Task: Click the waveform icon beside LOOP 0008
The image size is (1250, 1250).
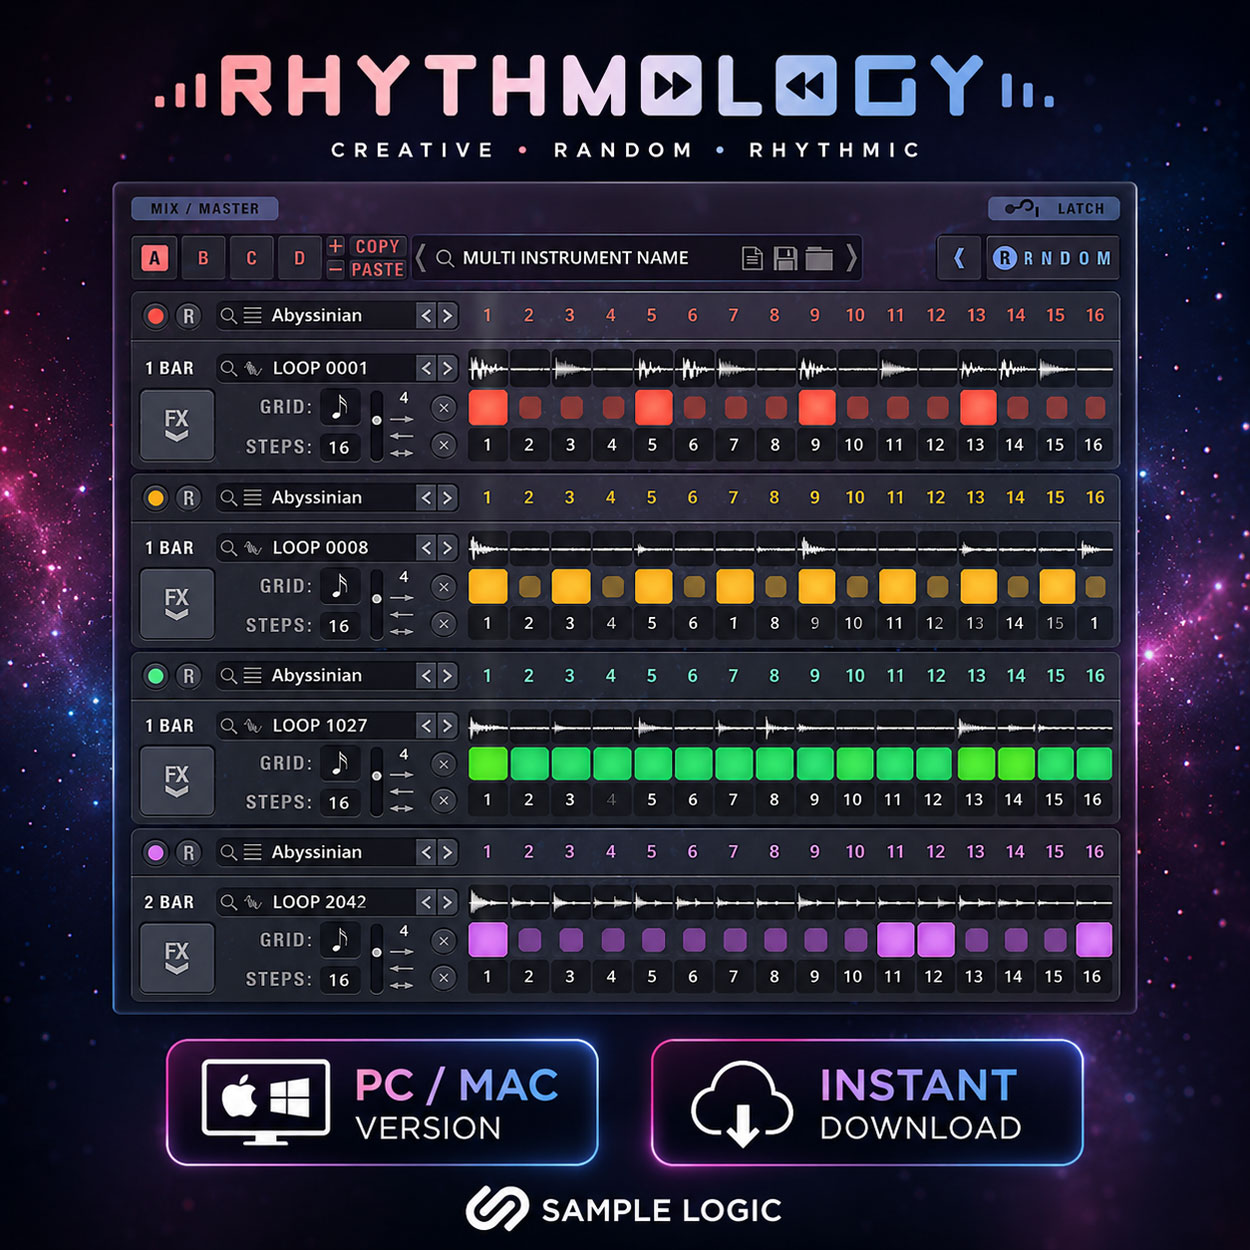Action: coord(253,548)
